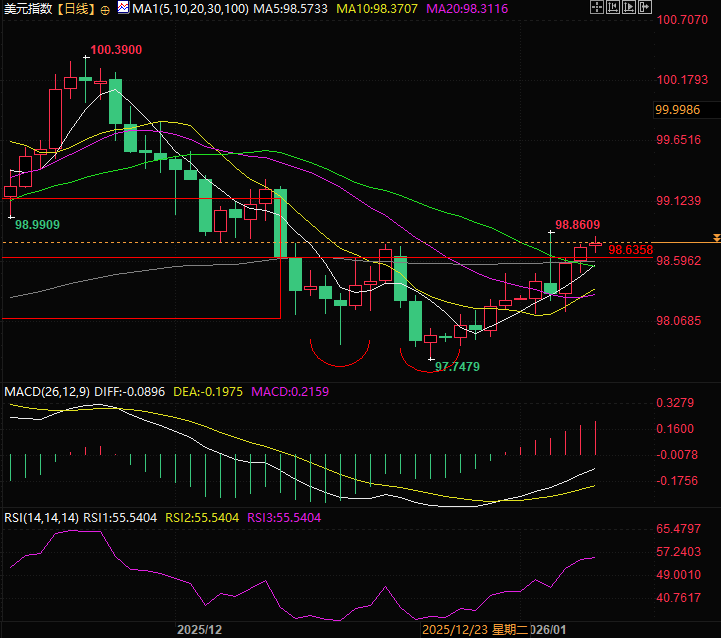Screen dimensions: 721x638
Task: Click the 0.3279 MACD axis value
Action: coord(675,403)
